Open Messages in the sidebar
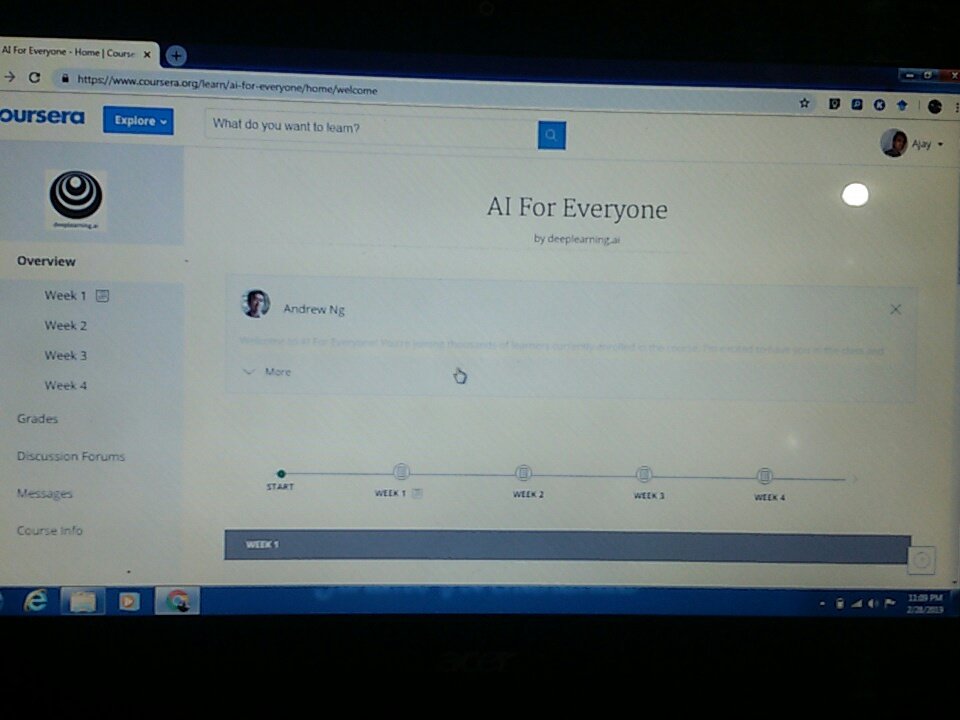The height and width of the screenshot is (720, 960). (45, 493)
